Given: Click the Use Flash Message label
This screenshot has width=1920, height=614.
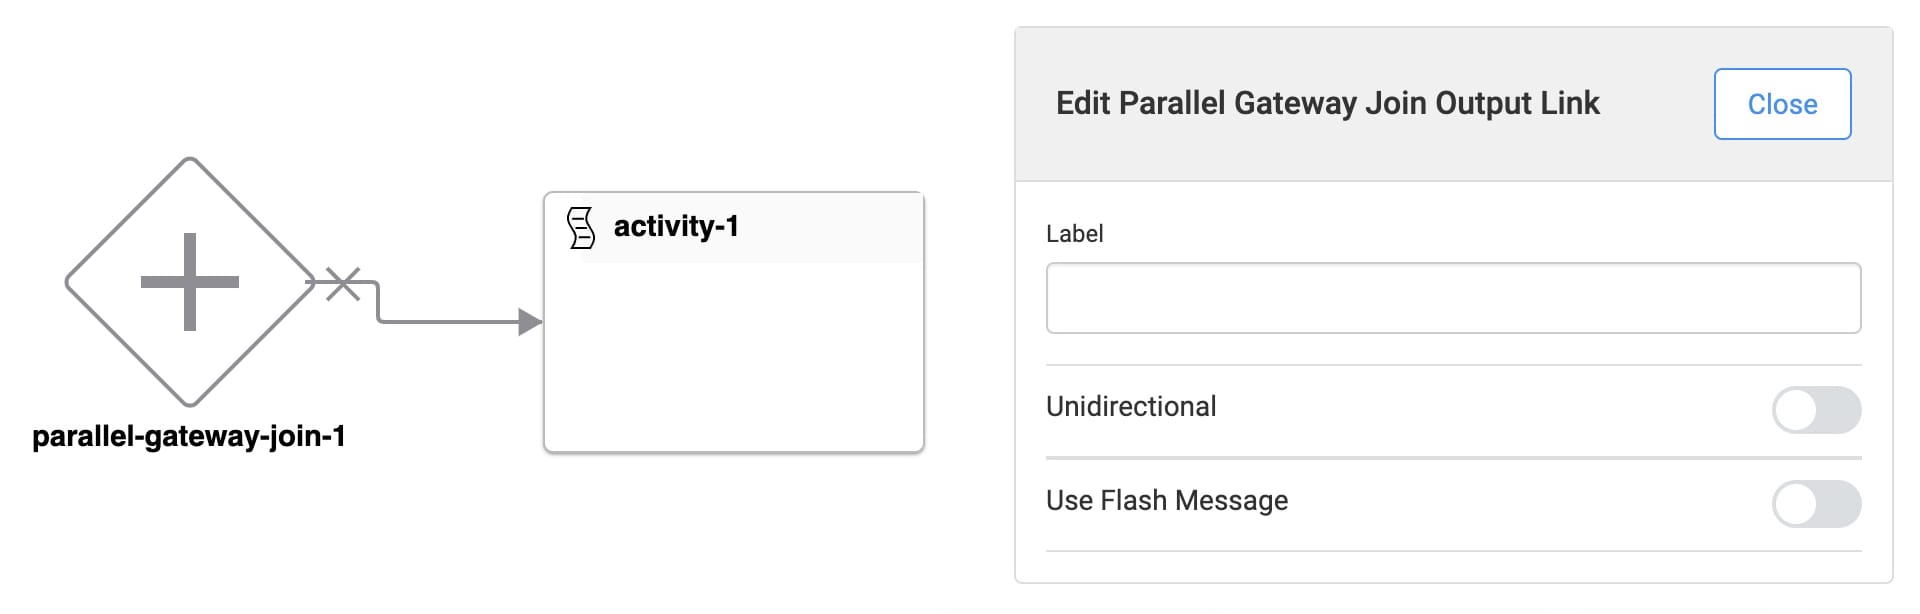Looking at the screenshot, I should point(1167,500).
